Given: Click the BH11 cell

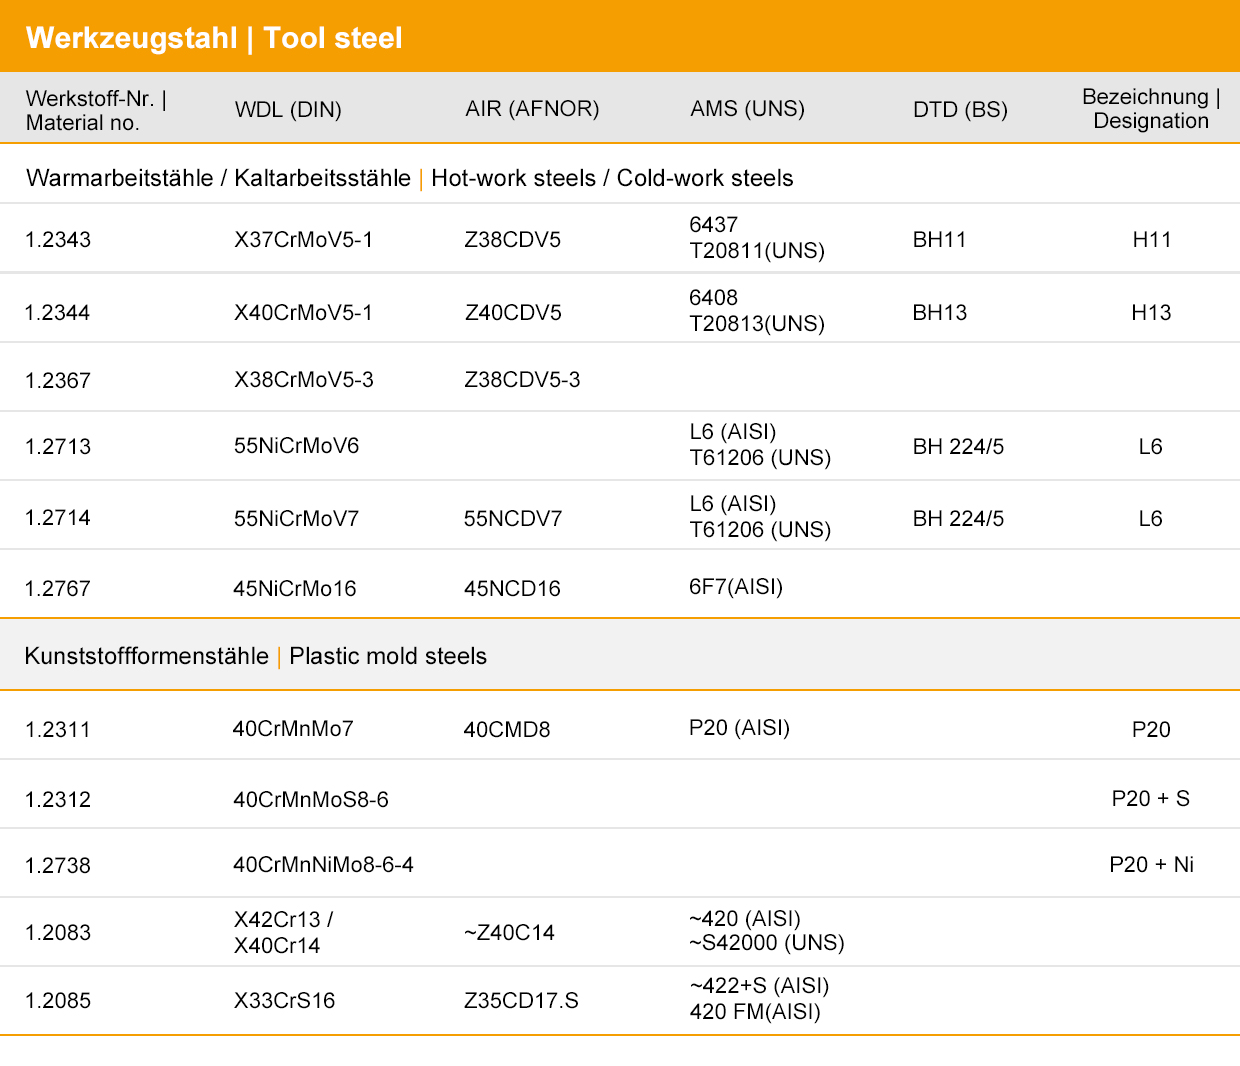Looking at the screenshot, I should click(939, 240).
